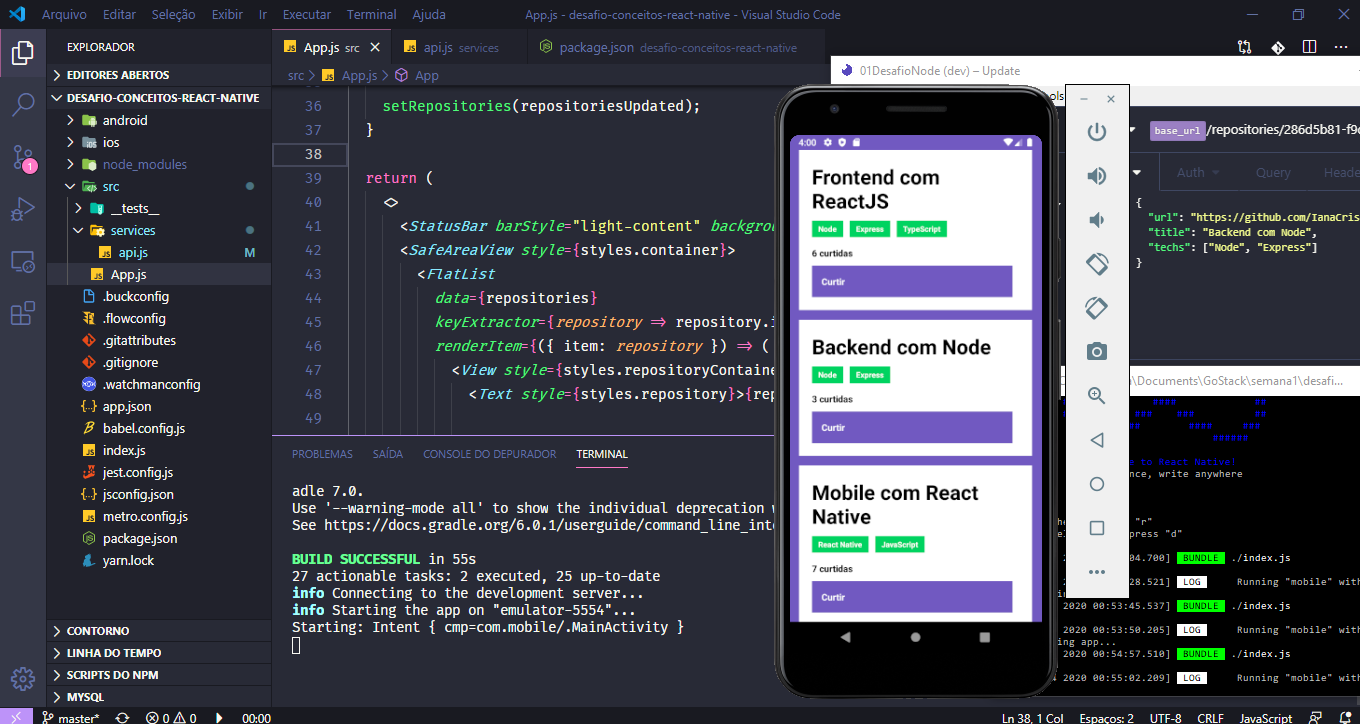Viewport: 1360px width, 724px height.
Task: Switch to CONSOLE DO DEPURADOR tab
Action: [x=489, y=454]
